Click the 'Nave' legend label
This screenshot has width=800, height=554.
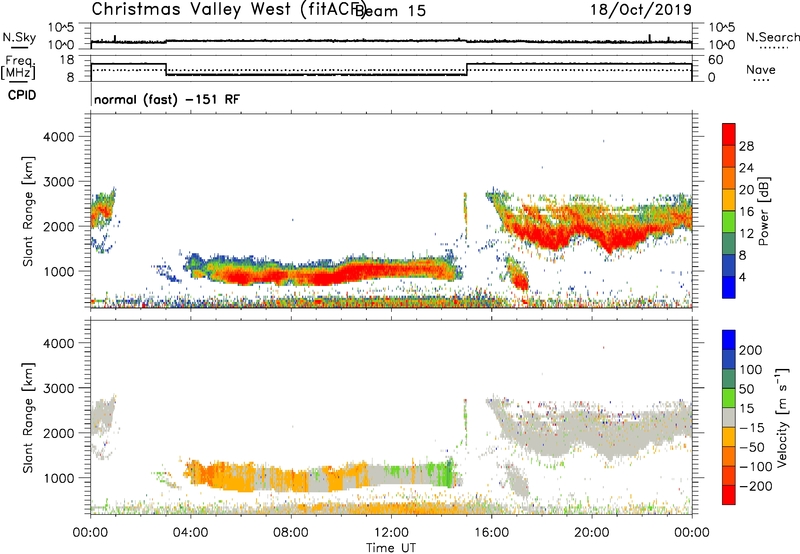pyautogui.click(x=760, y=70)
